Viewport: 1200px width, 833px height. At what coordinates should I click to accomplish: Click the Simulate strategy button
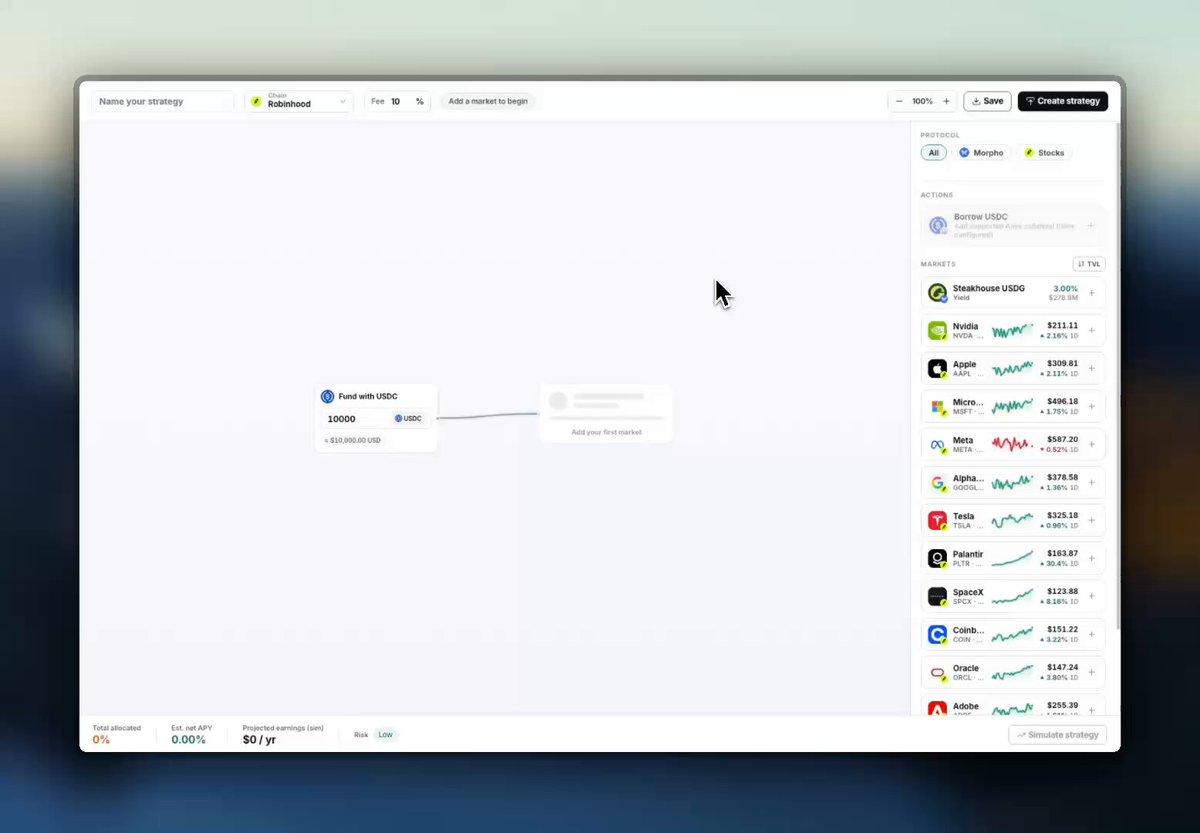point(1058,735)
